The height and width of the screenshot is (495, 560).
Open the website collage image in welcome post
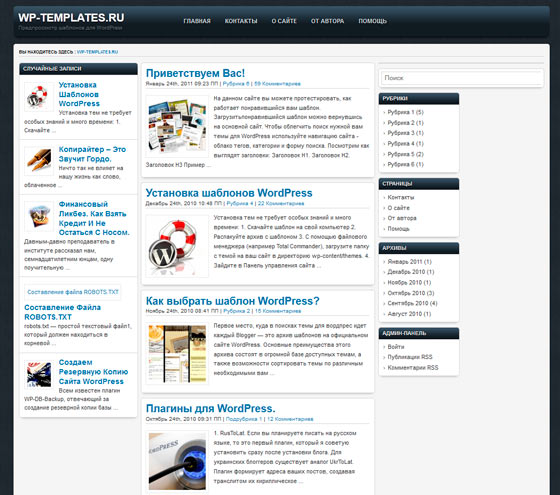pyautogui.click(x=177, y=126)
